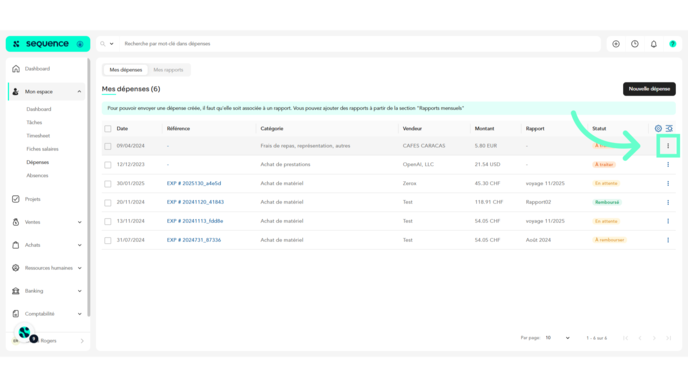Image resolution: width=688 pixels, height=387 pixels.
Task: Open expense EXP # 2025130_a4e5d
Action: (194, 183)
